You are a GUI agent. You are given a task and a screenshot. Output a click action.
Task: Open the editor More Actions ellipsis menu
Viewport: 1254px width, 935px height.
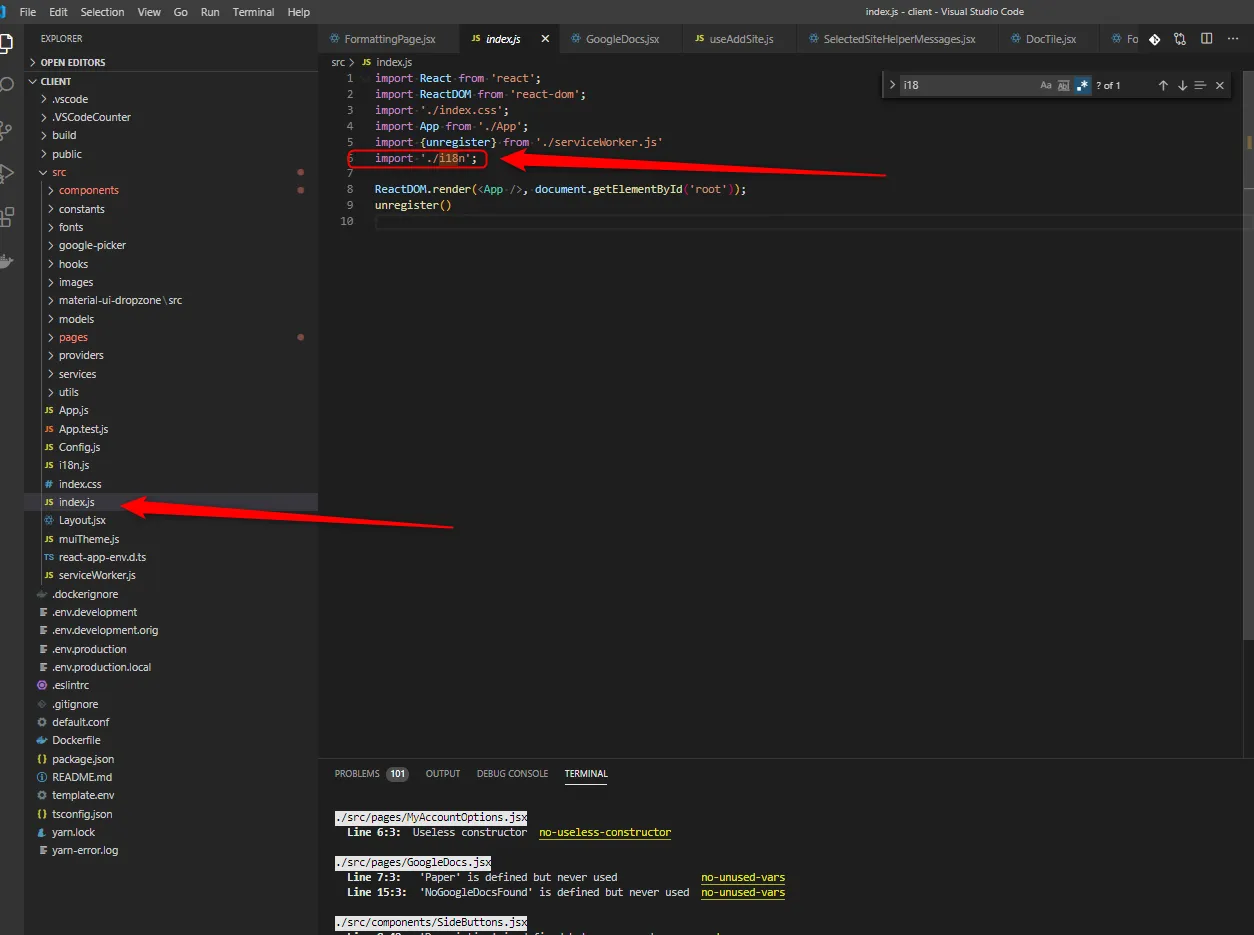(x=1232, y=39)
